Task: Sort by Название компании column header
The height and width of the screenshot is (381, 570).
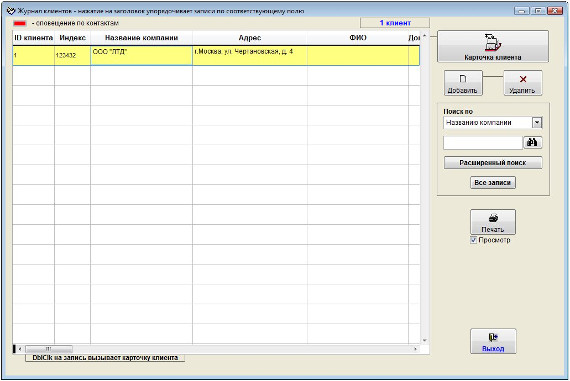Action: coord(141,38)
